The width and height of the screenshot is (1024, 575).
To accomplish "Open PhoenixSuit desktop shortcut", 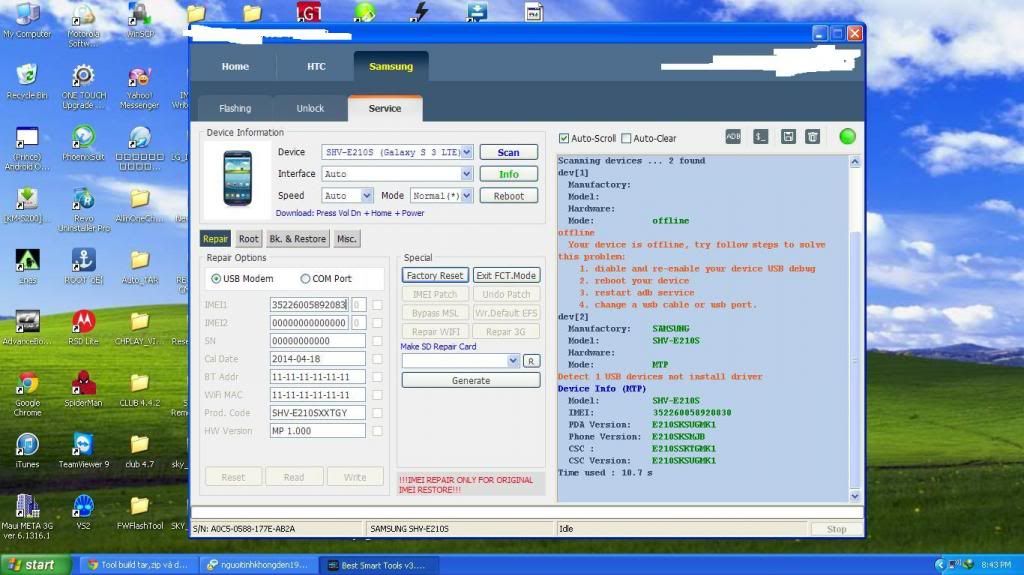I will (x=84, y=144).
